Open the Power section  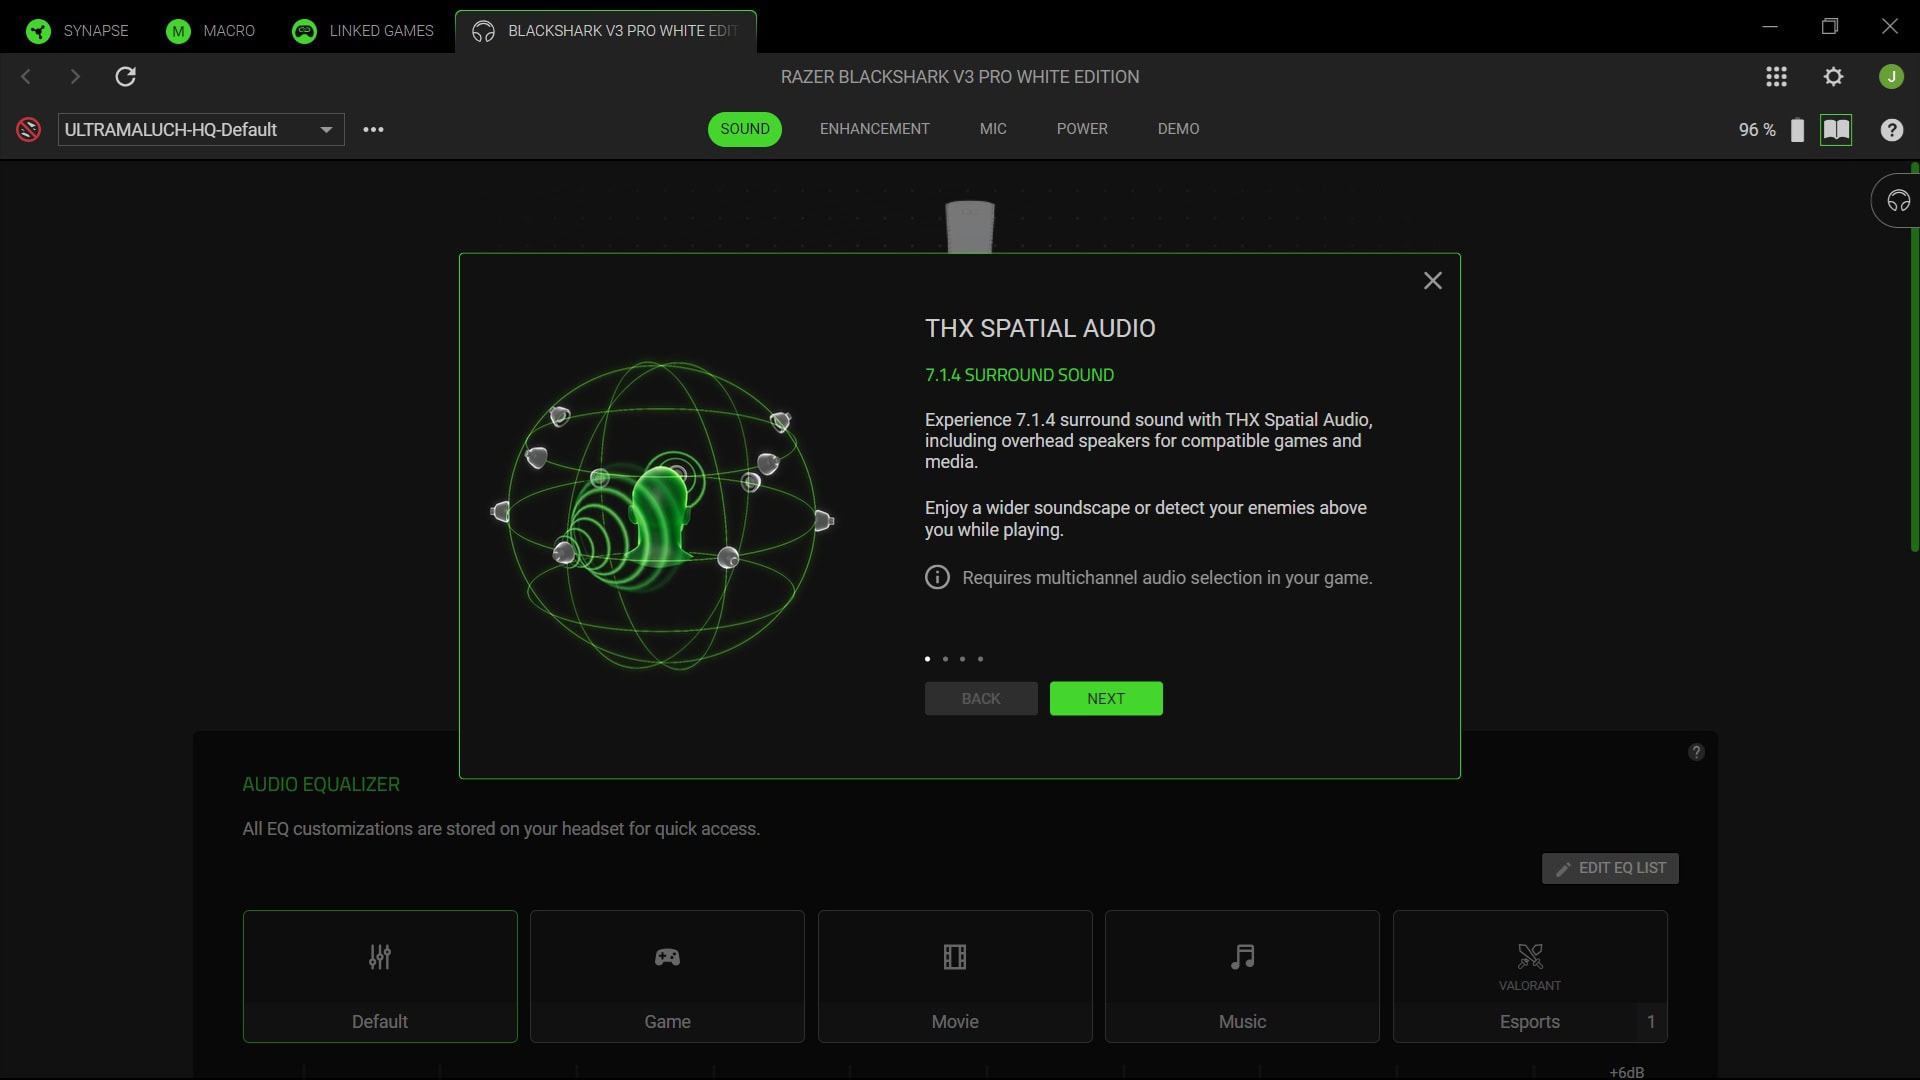[x=1082, y=129]
